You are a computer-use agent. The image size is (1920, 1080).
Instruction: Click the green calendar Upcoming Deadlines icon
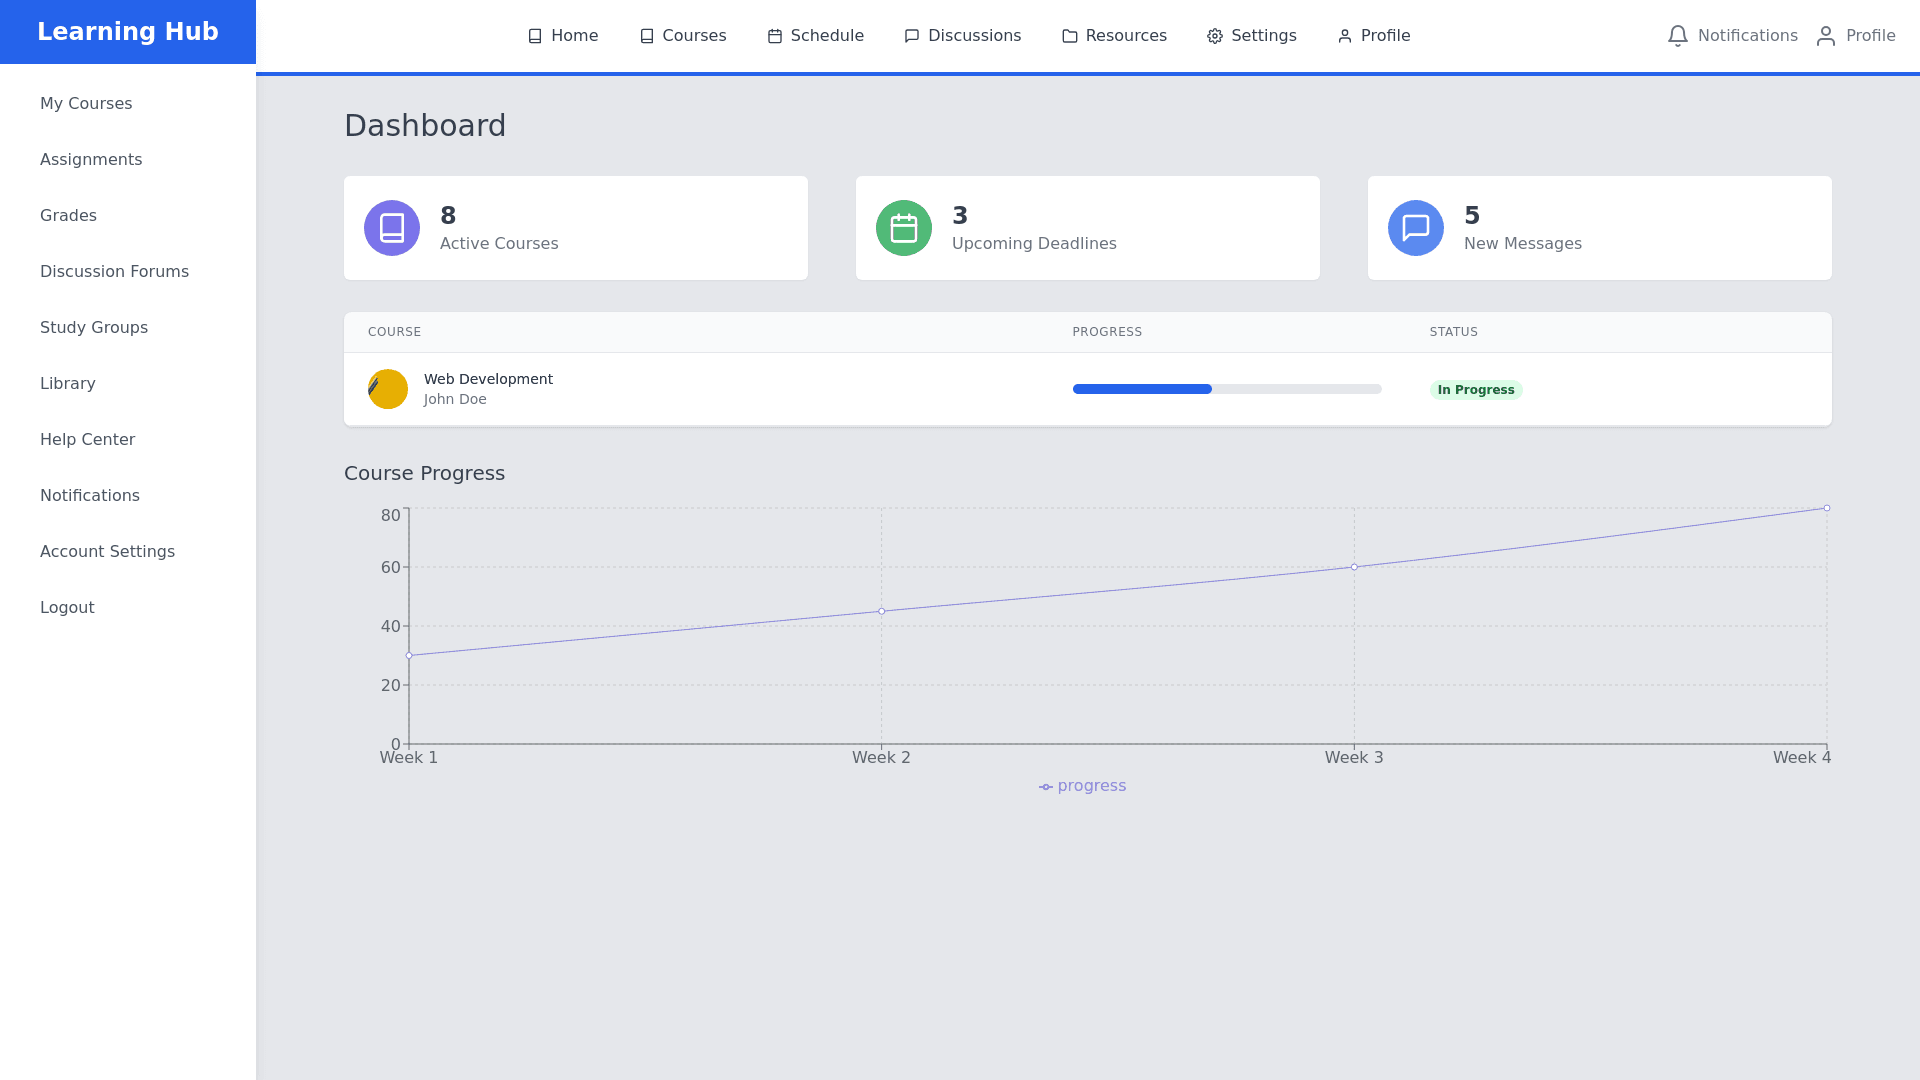[904, 228]
